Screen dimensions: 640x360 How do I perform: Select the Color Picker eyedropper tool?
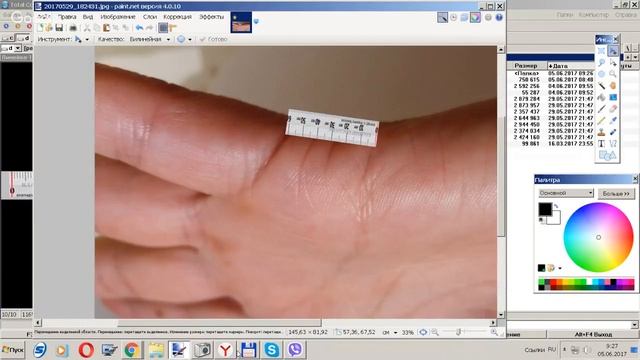pos(613,120)
